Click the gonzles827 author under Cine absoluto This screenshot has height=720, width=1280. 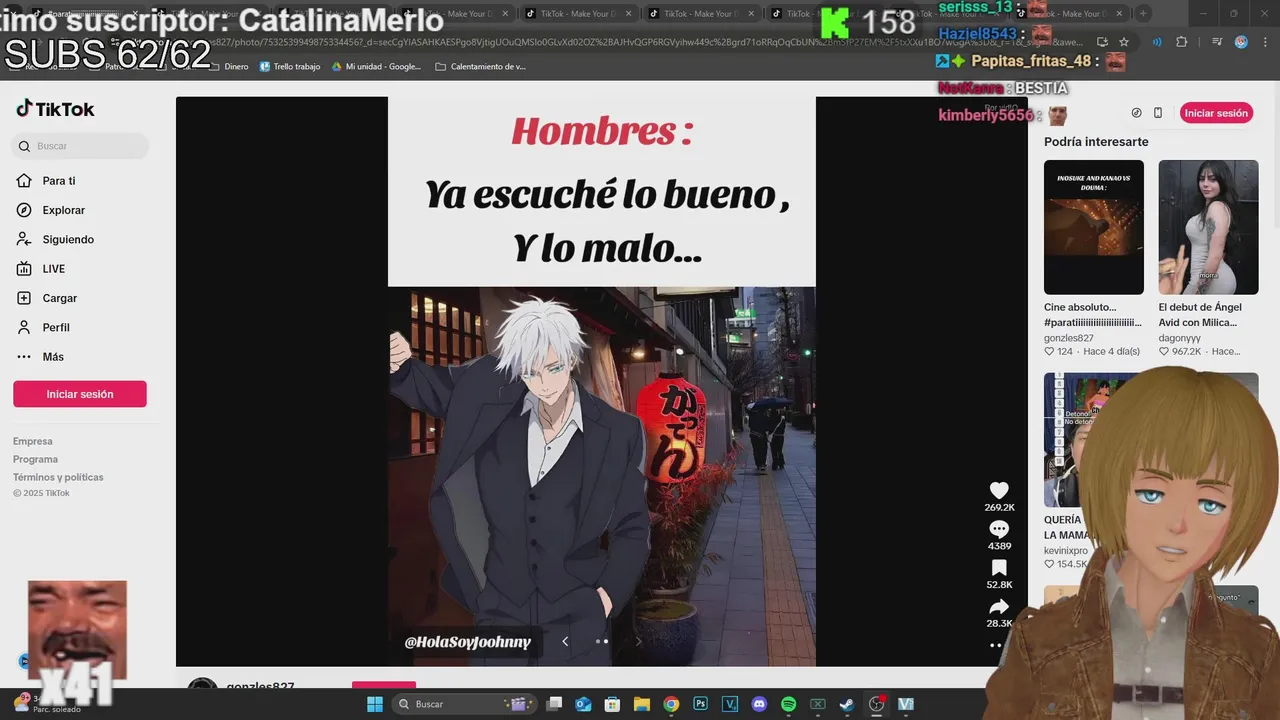pos(1069,338)
